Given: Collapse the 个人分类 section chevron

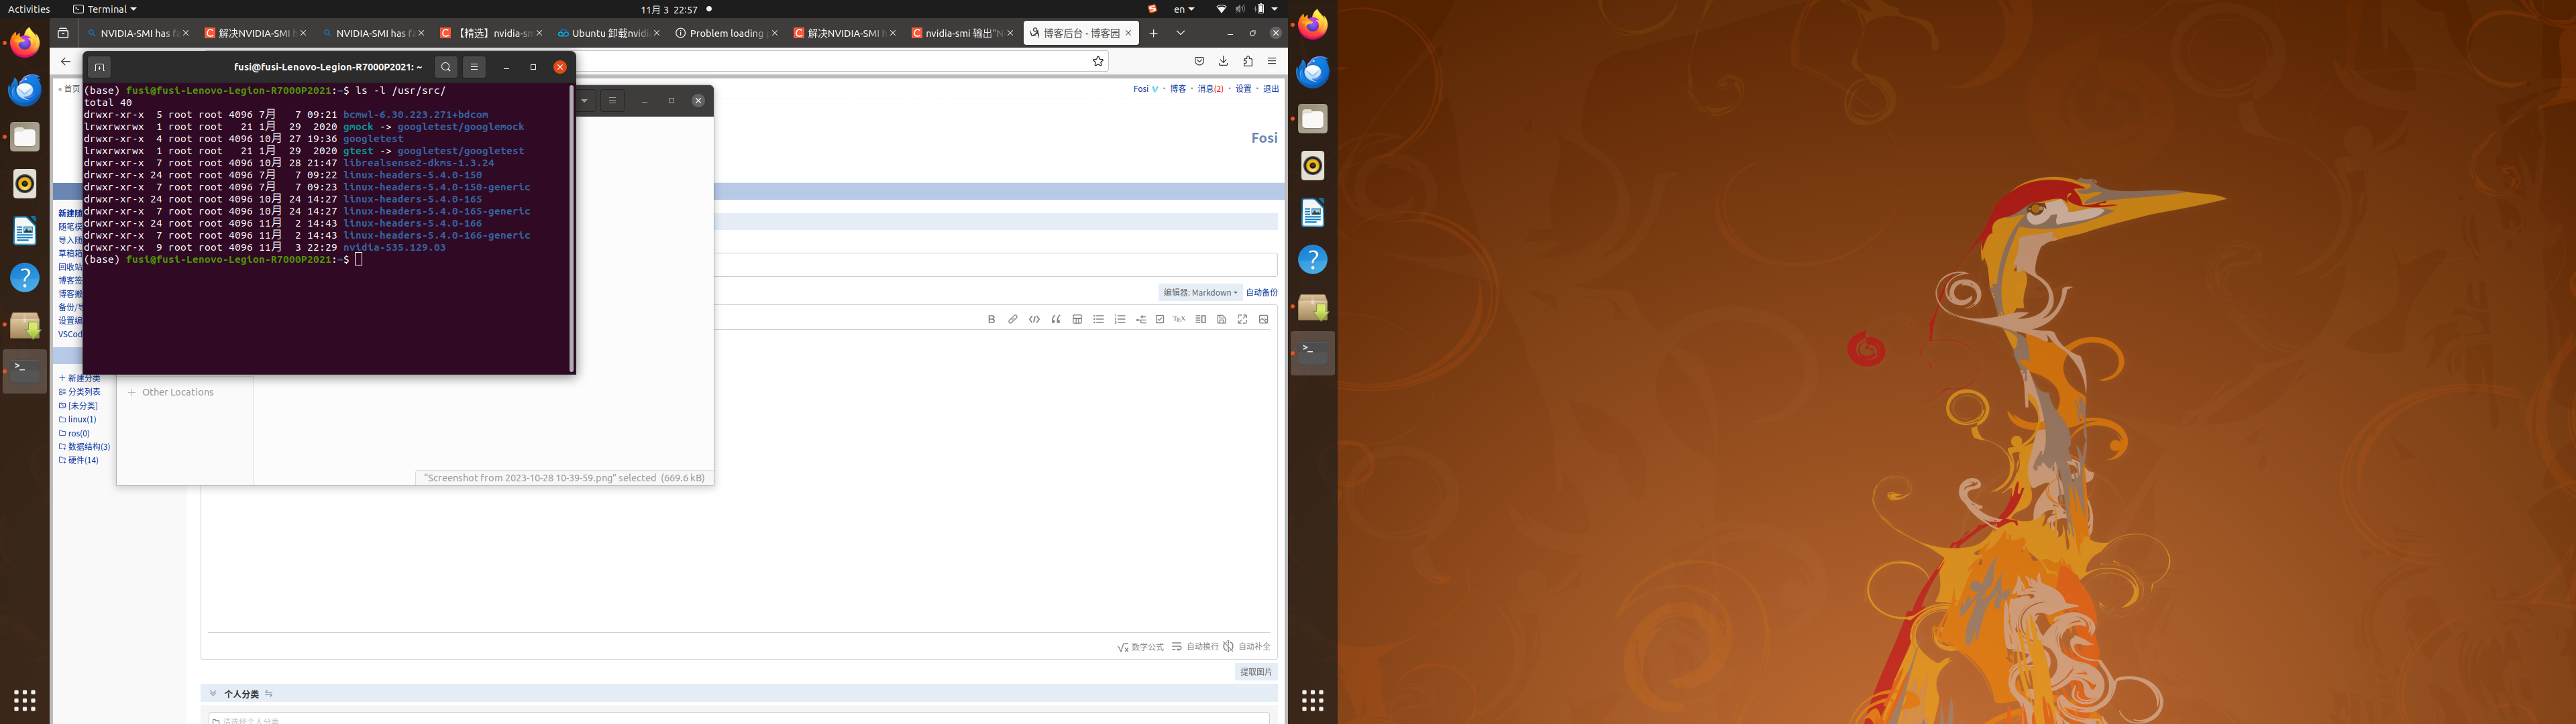Looking at the screenshot, I should [x=213, y=693].
